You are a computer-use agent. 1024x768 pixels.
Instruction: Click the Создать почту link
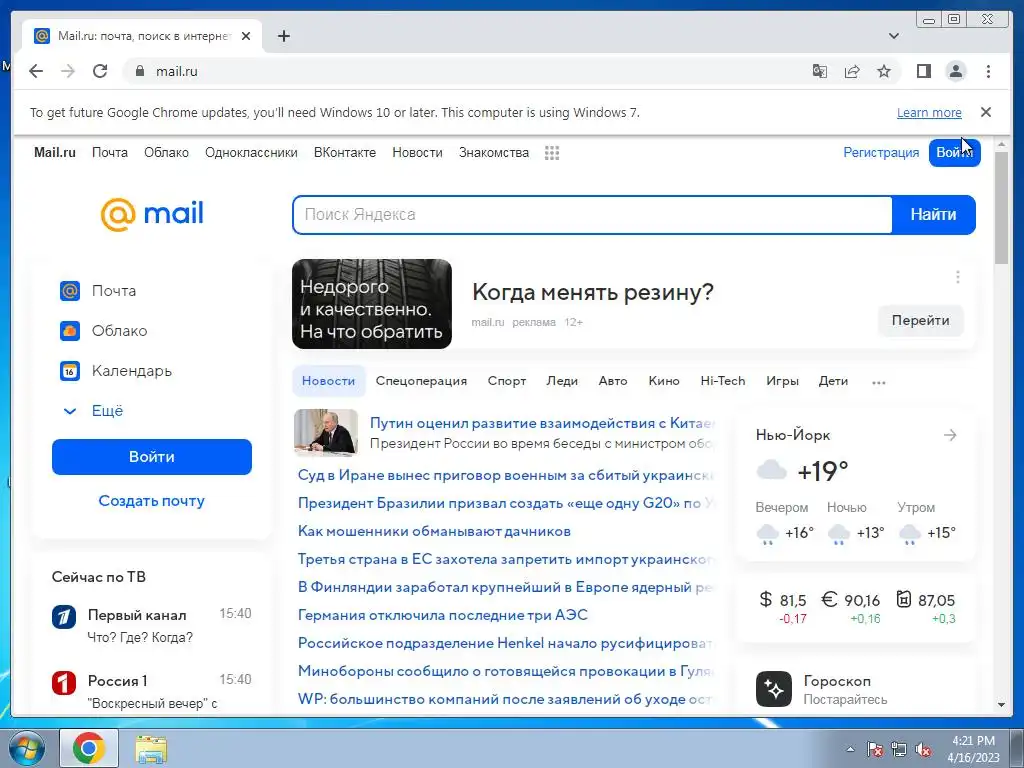tap(152, 501)
